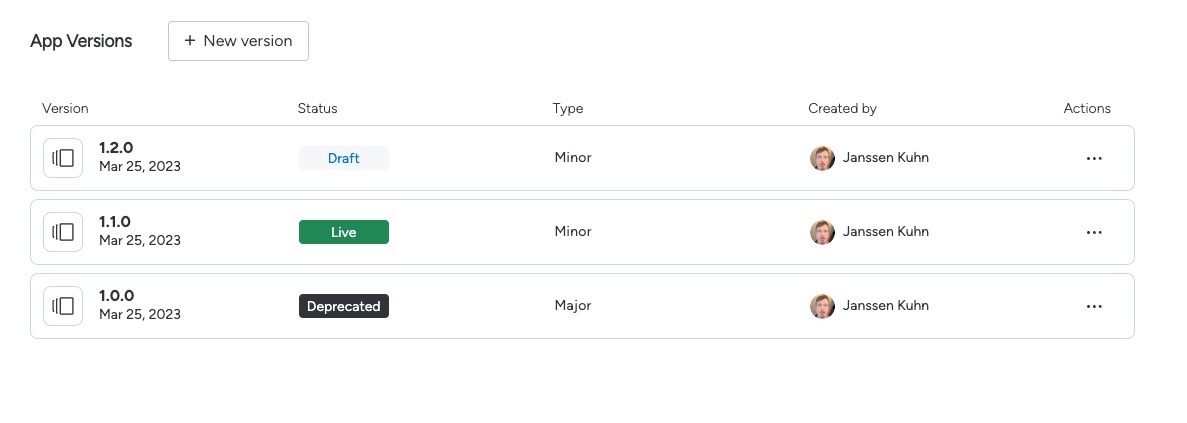Click the version icon for 1.1.0
The width and height of the screenshot is (1187, 423).
coord(63,232)
